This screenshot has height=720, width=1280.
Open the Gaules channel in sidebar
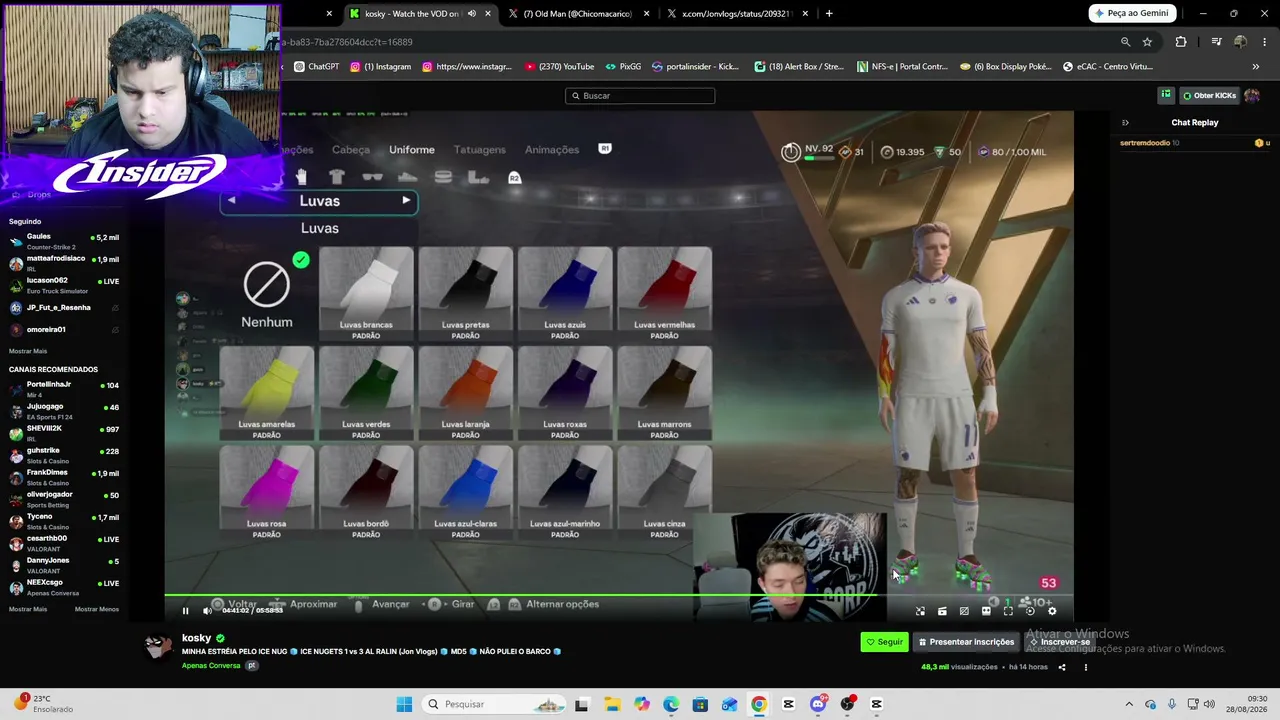[64, 241]
